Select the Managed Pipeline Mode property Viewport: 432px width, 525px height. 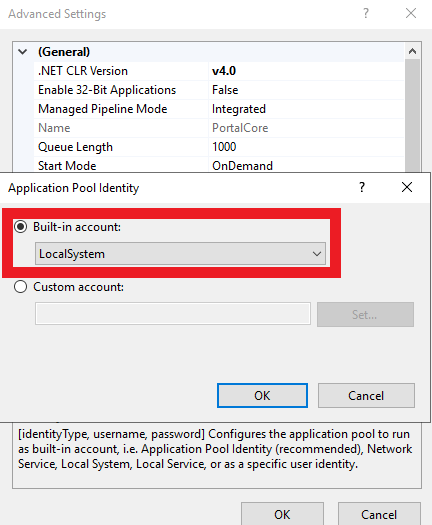pyautogui.click(x=102, y=109)
